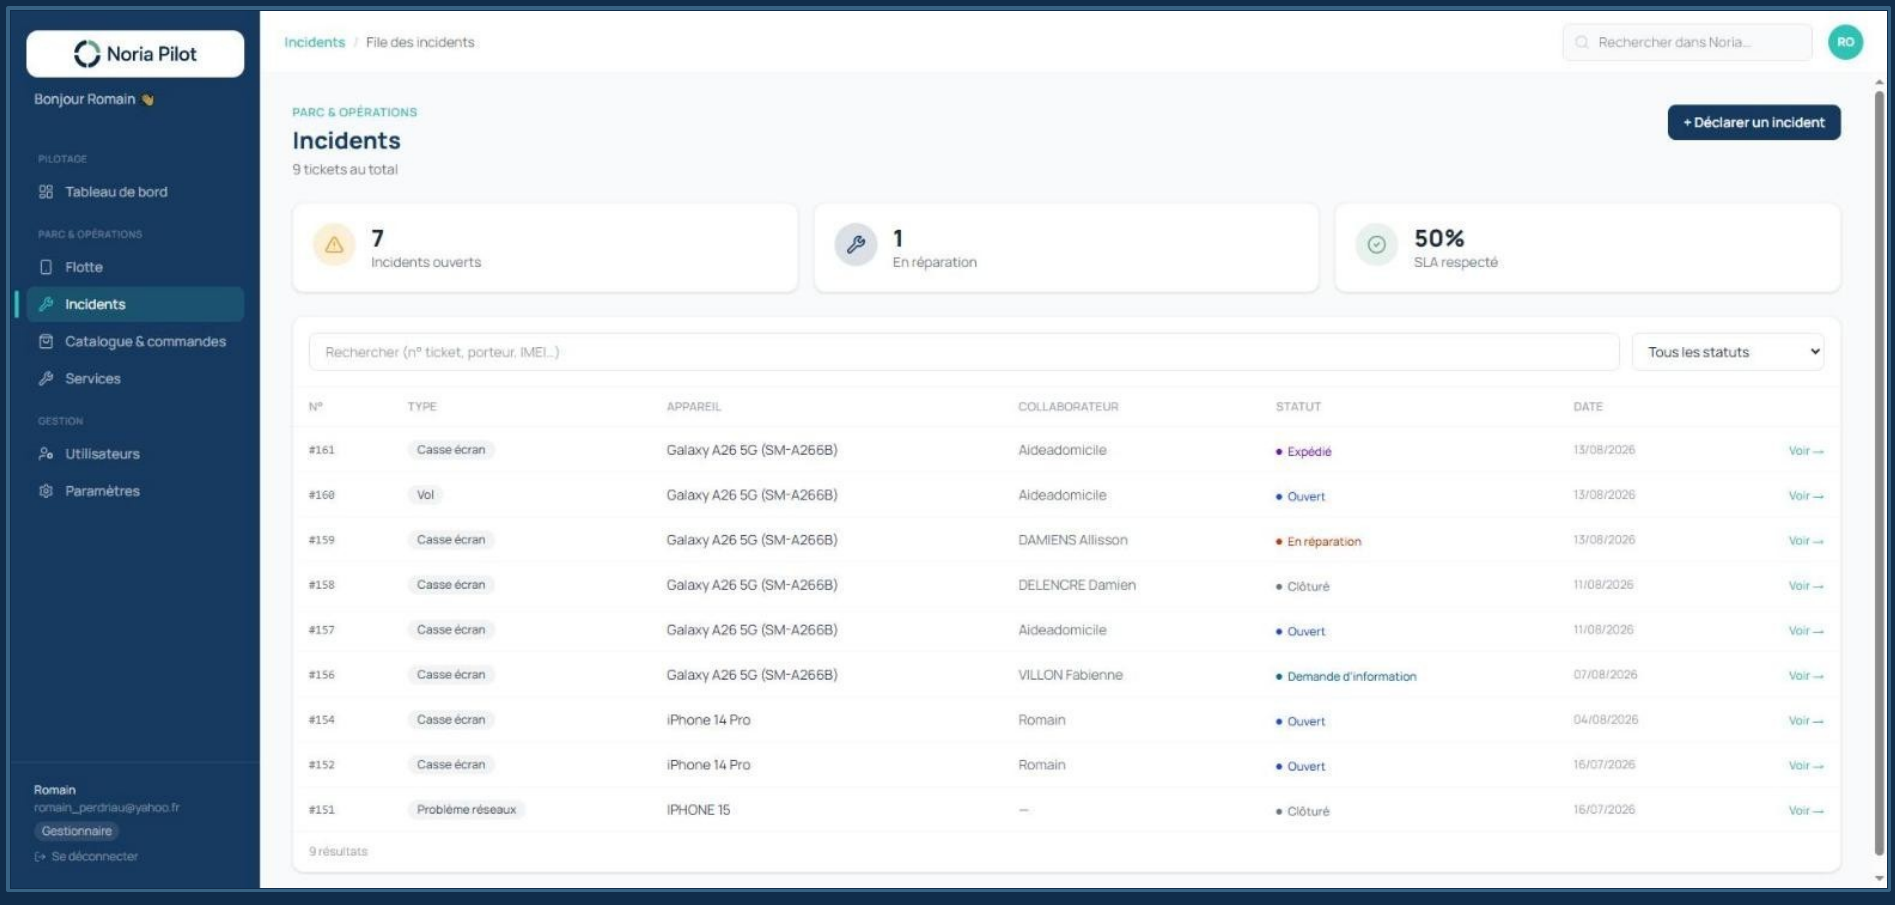Click collaborator DAMIENS Allisson
This screenshot has height=905, width=1895.
click(1073, 540)
